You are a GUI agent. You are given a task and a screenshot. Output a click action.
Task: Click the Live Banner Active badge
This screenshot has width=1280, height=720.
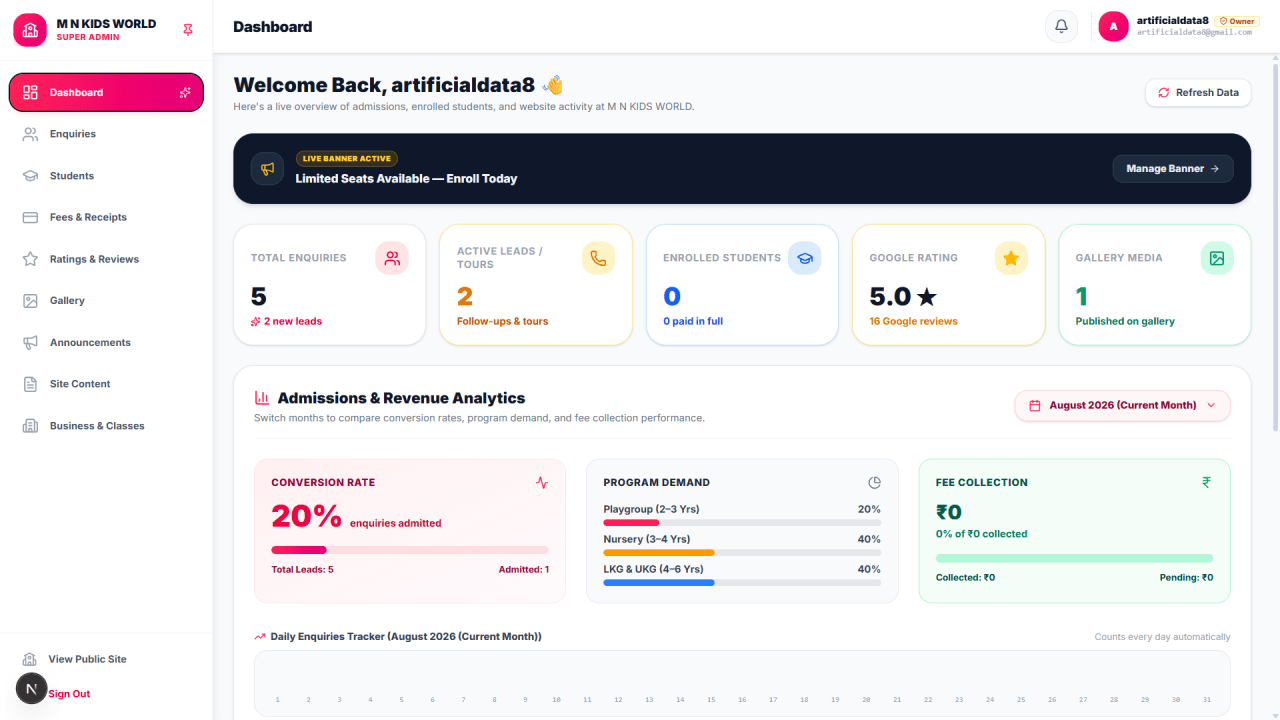tap(346, 158)
